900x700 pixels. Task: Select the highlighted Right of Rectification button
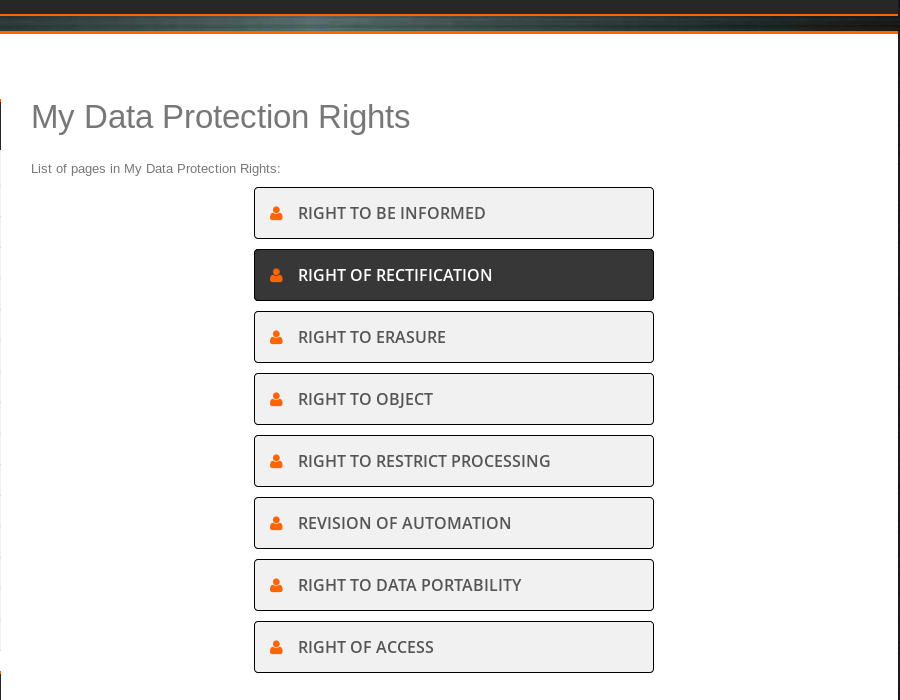tap(453, 275)
